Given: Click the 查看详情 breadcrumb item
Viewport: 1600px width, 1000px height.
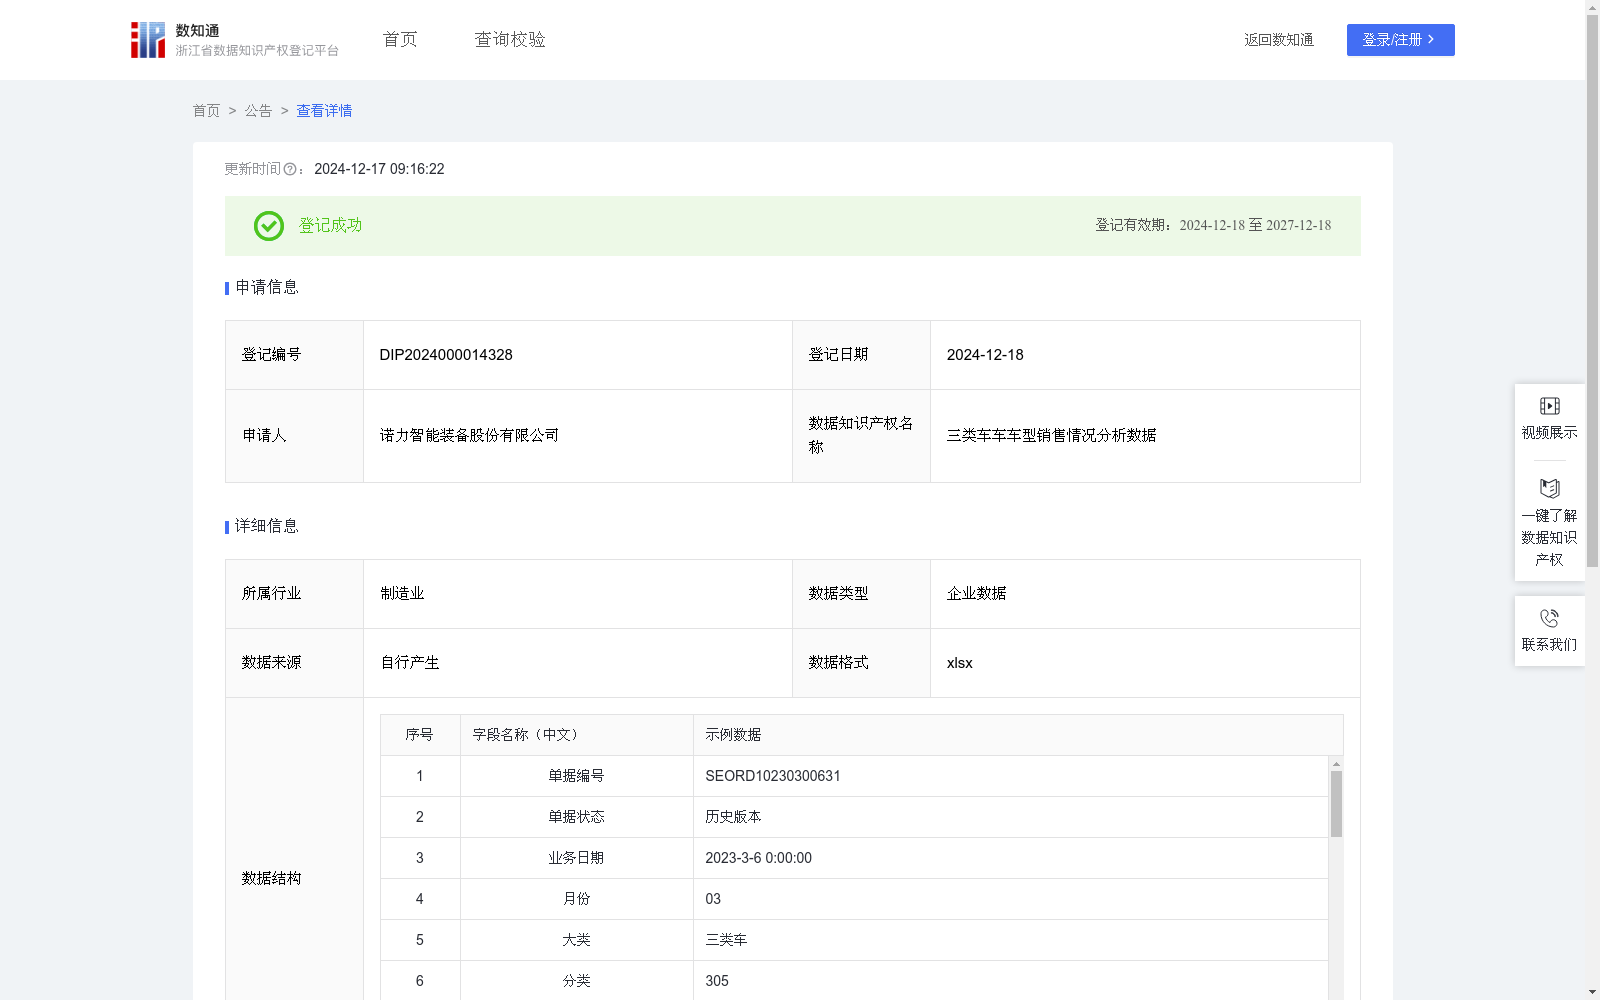Looking at the screenshot, I should 324,111.
